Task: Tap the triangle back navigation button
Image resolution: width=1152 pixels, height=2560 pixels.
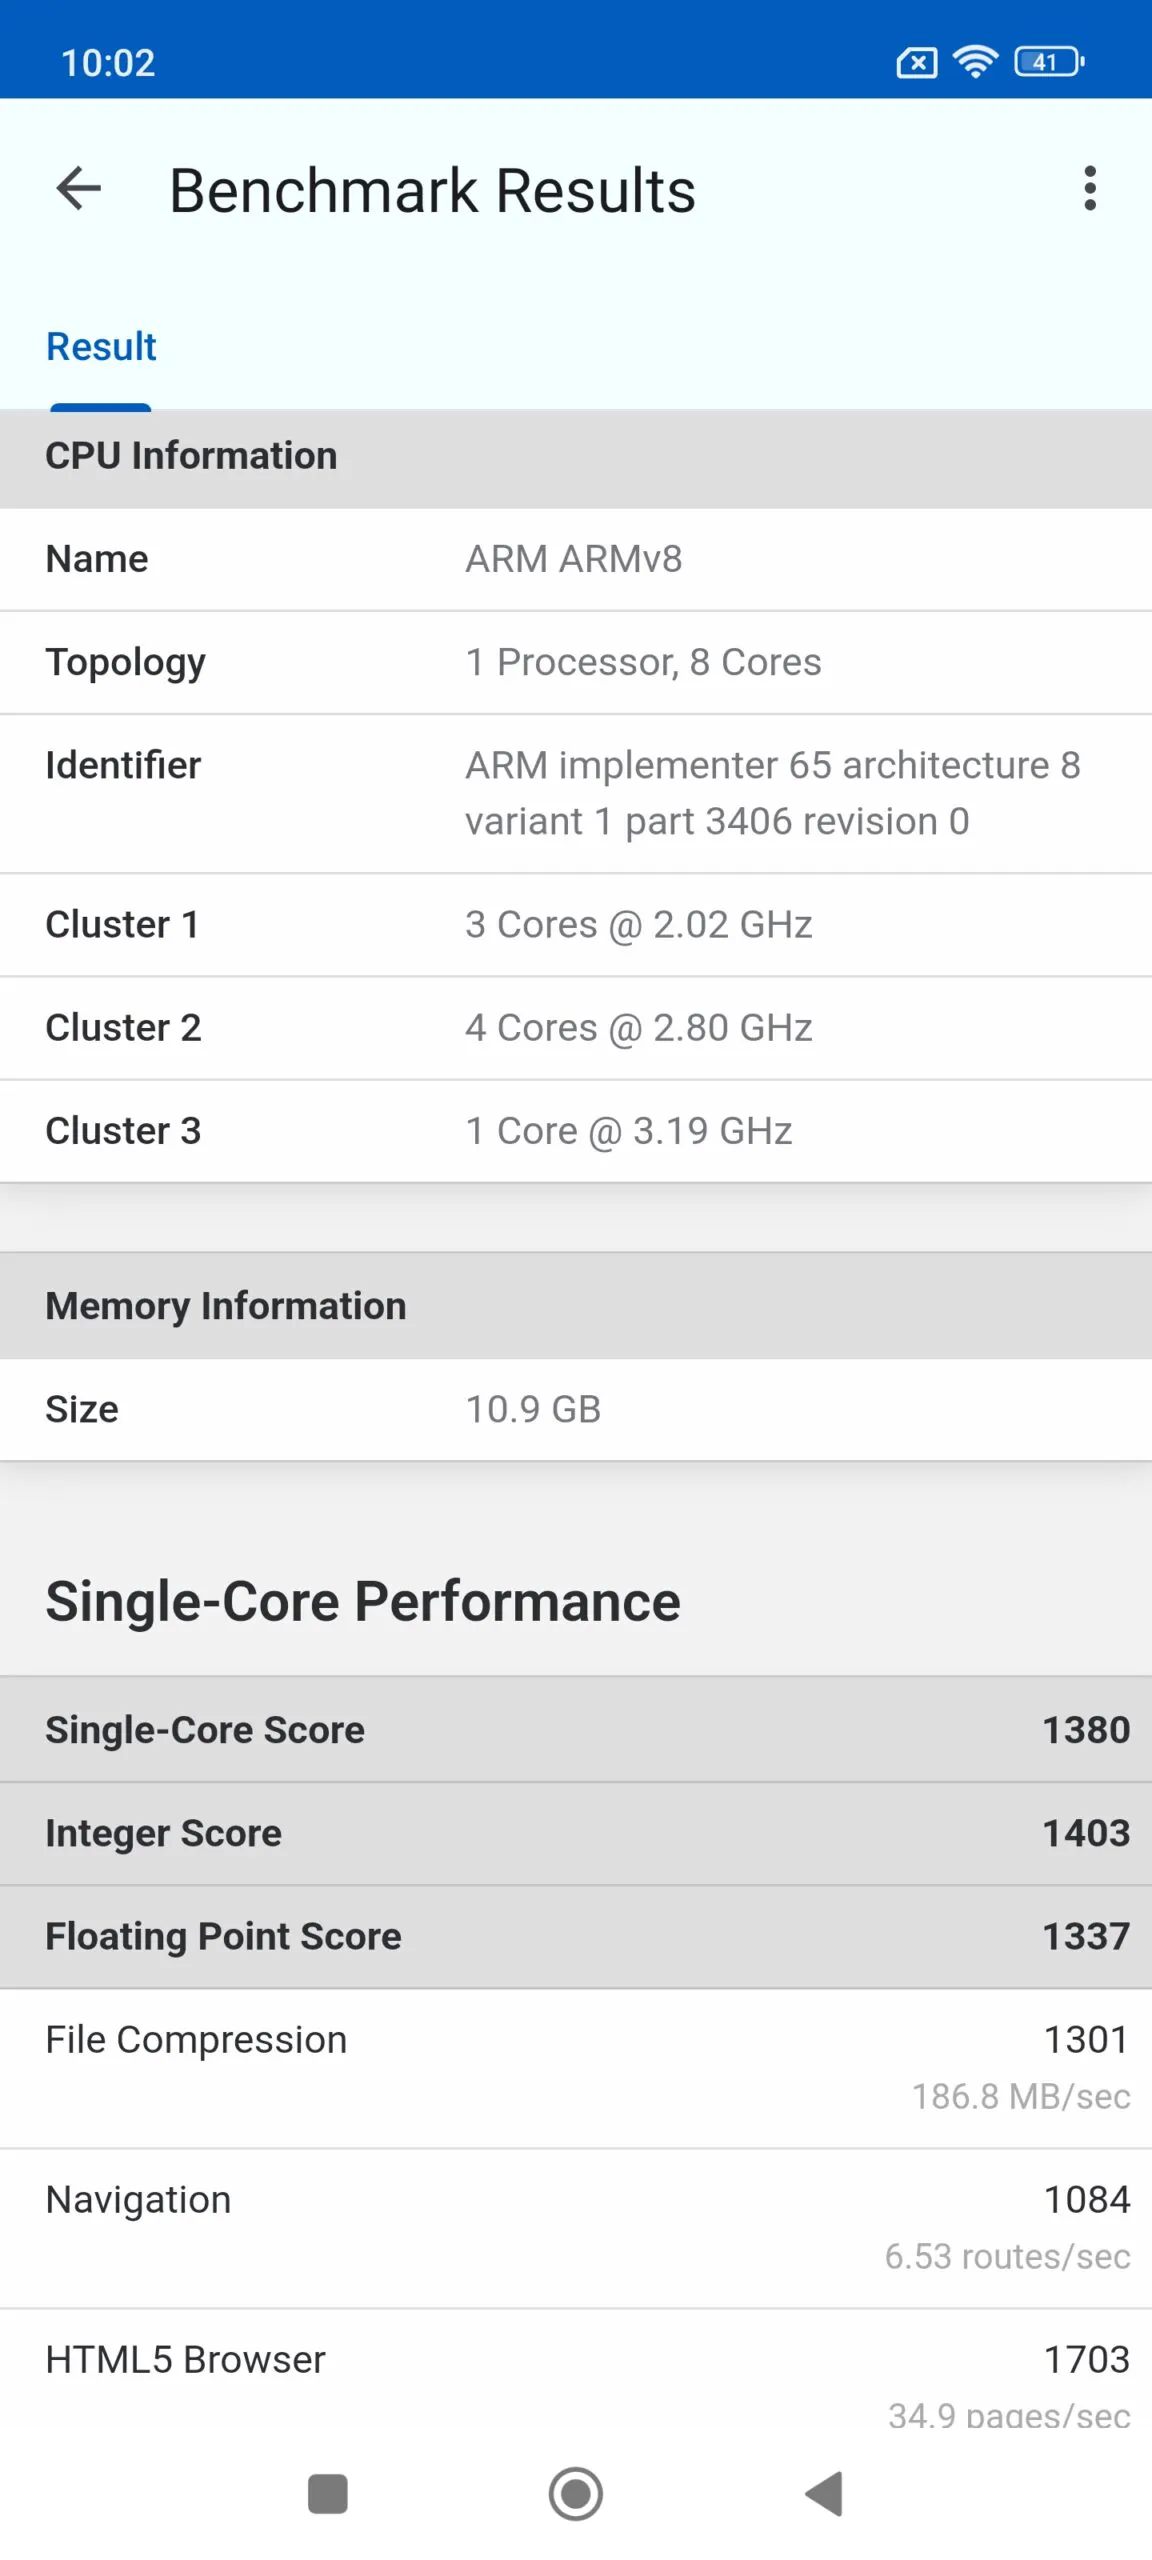Action: [824, 2493]
